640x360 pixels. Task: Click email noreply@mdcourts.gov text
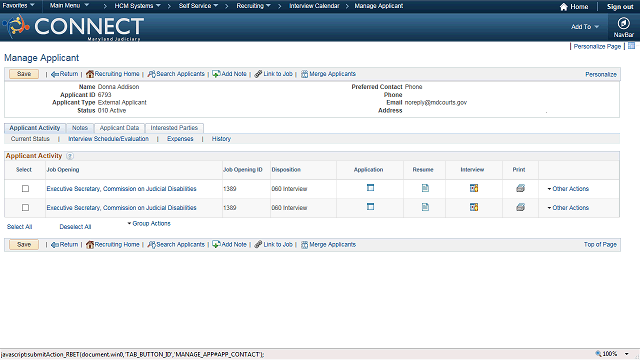pyautogui.click(x=436, y=102)
